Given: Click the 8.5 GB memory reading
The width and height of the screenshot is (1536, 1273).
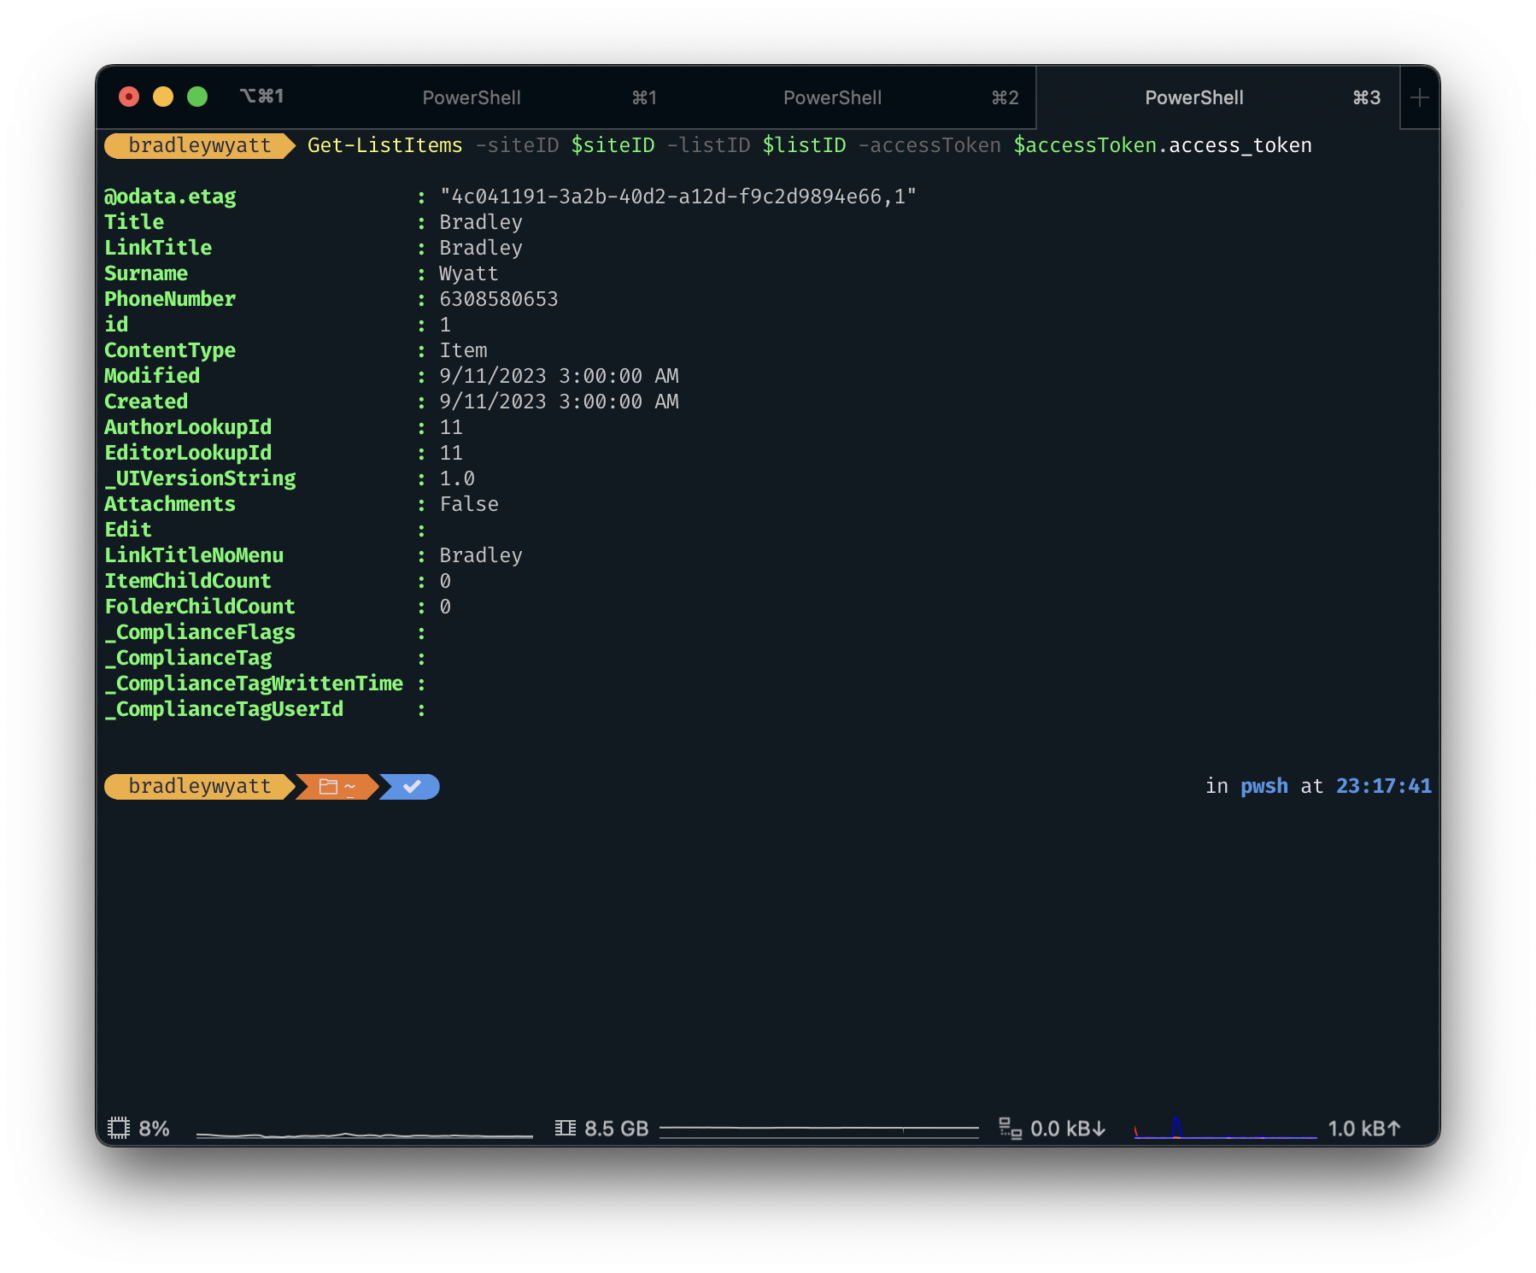Looking at the screenshot, I should pyautogui.click(x=616, y=1129).
